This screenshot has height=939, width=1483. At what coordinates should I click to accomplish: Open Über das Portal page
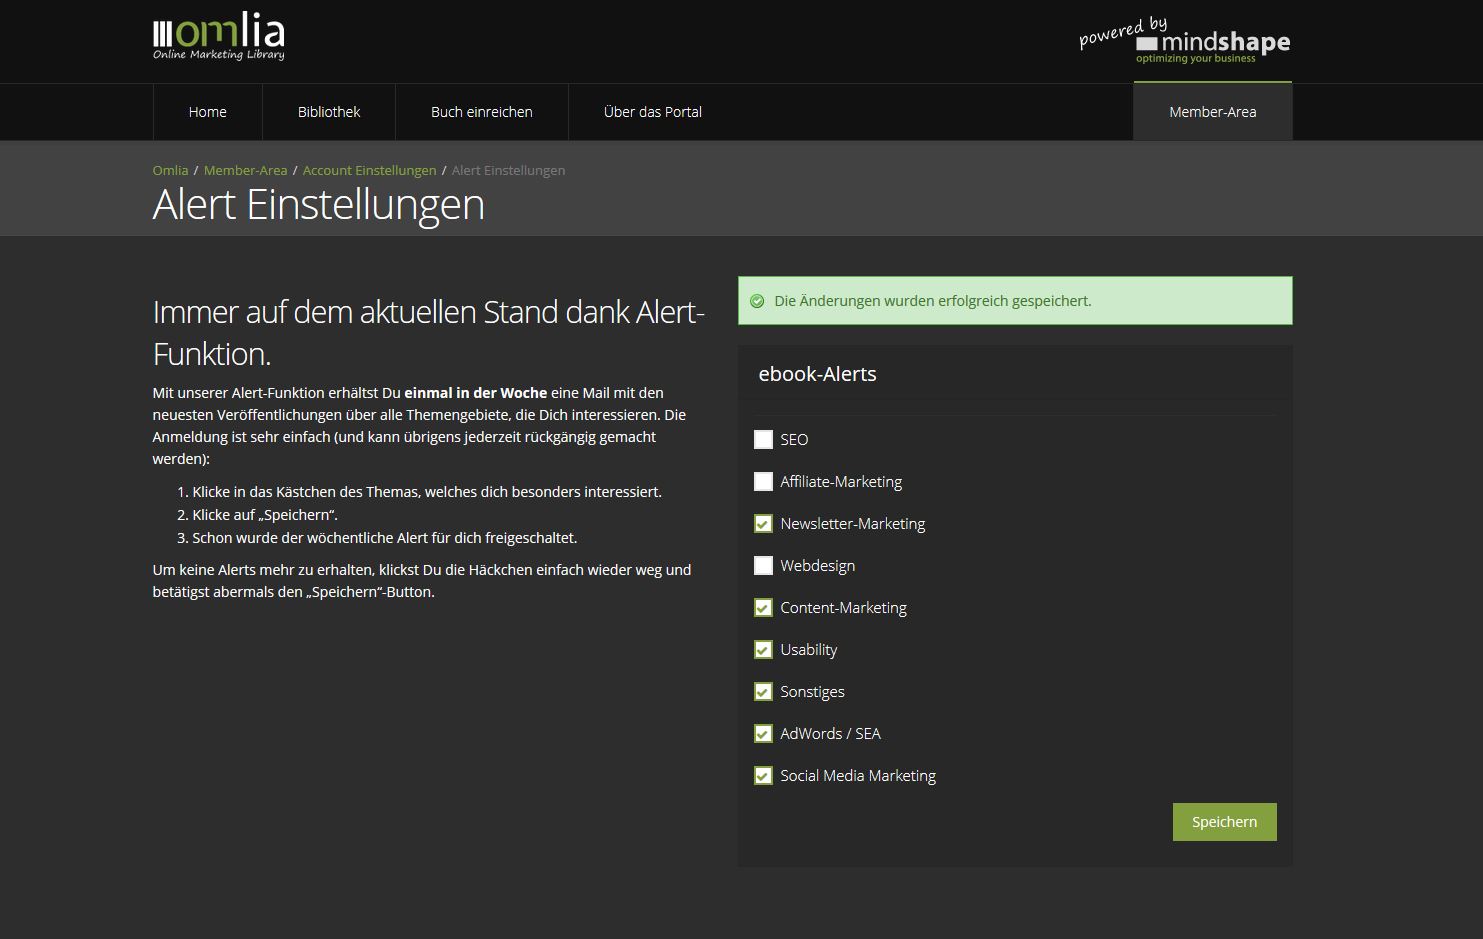653,112
